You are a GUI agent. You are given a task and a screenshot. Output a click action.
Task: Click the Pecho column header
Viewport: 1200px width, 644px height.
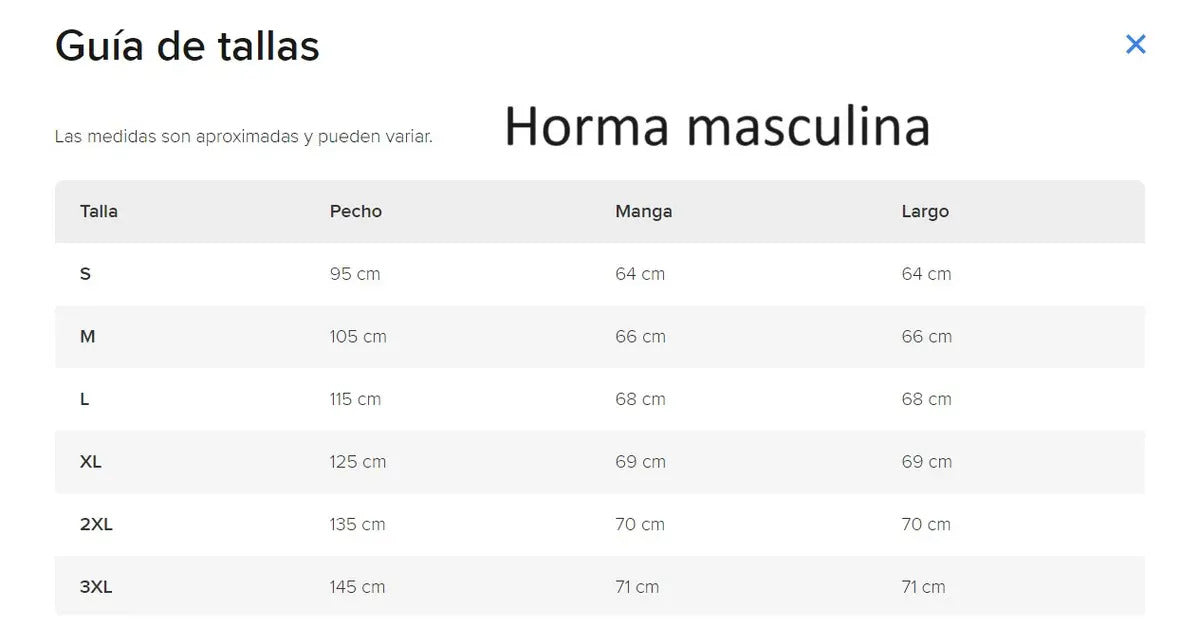(x=356, y=211)
